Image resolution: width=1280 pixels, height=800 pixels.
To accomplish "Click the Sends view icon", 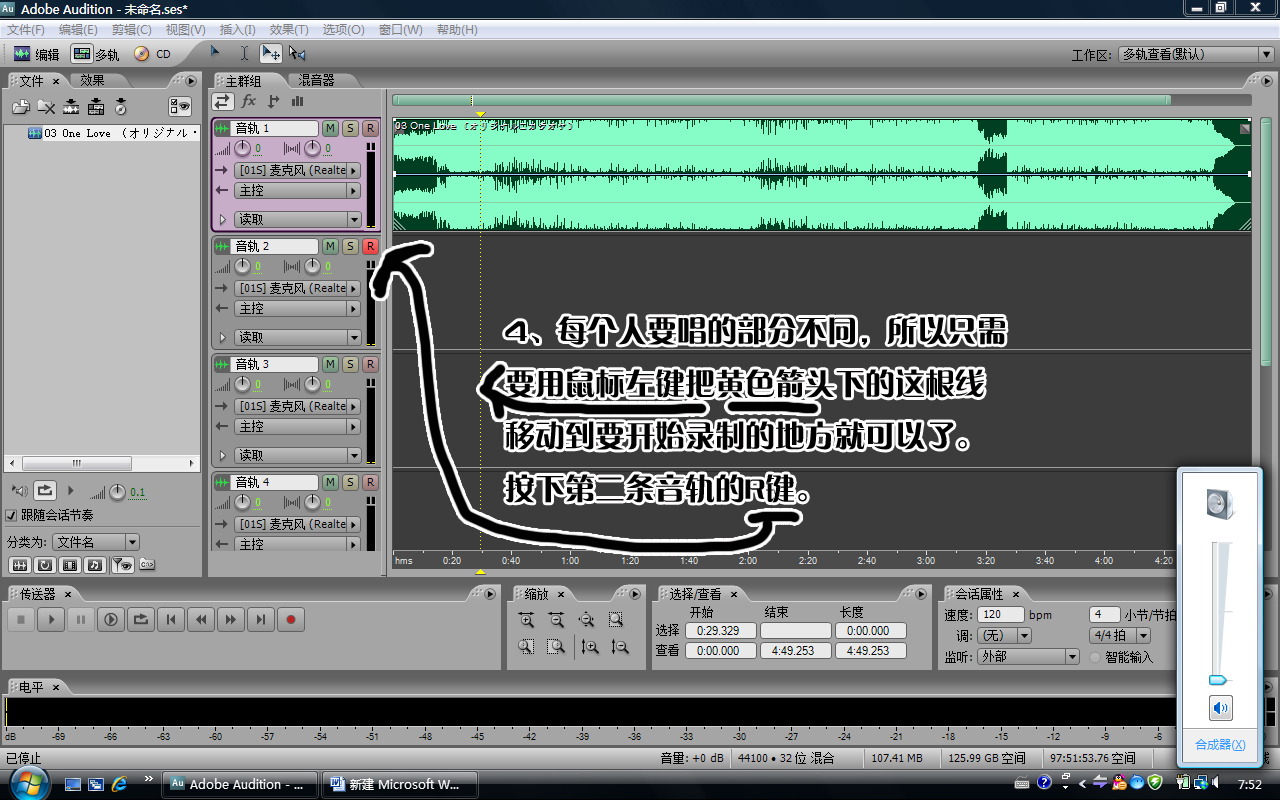I will (273, 101).
